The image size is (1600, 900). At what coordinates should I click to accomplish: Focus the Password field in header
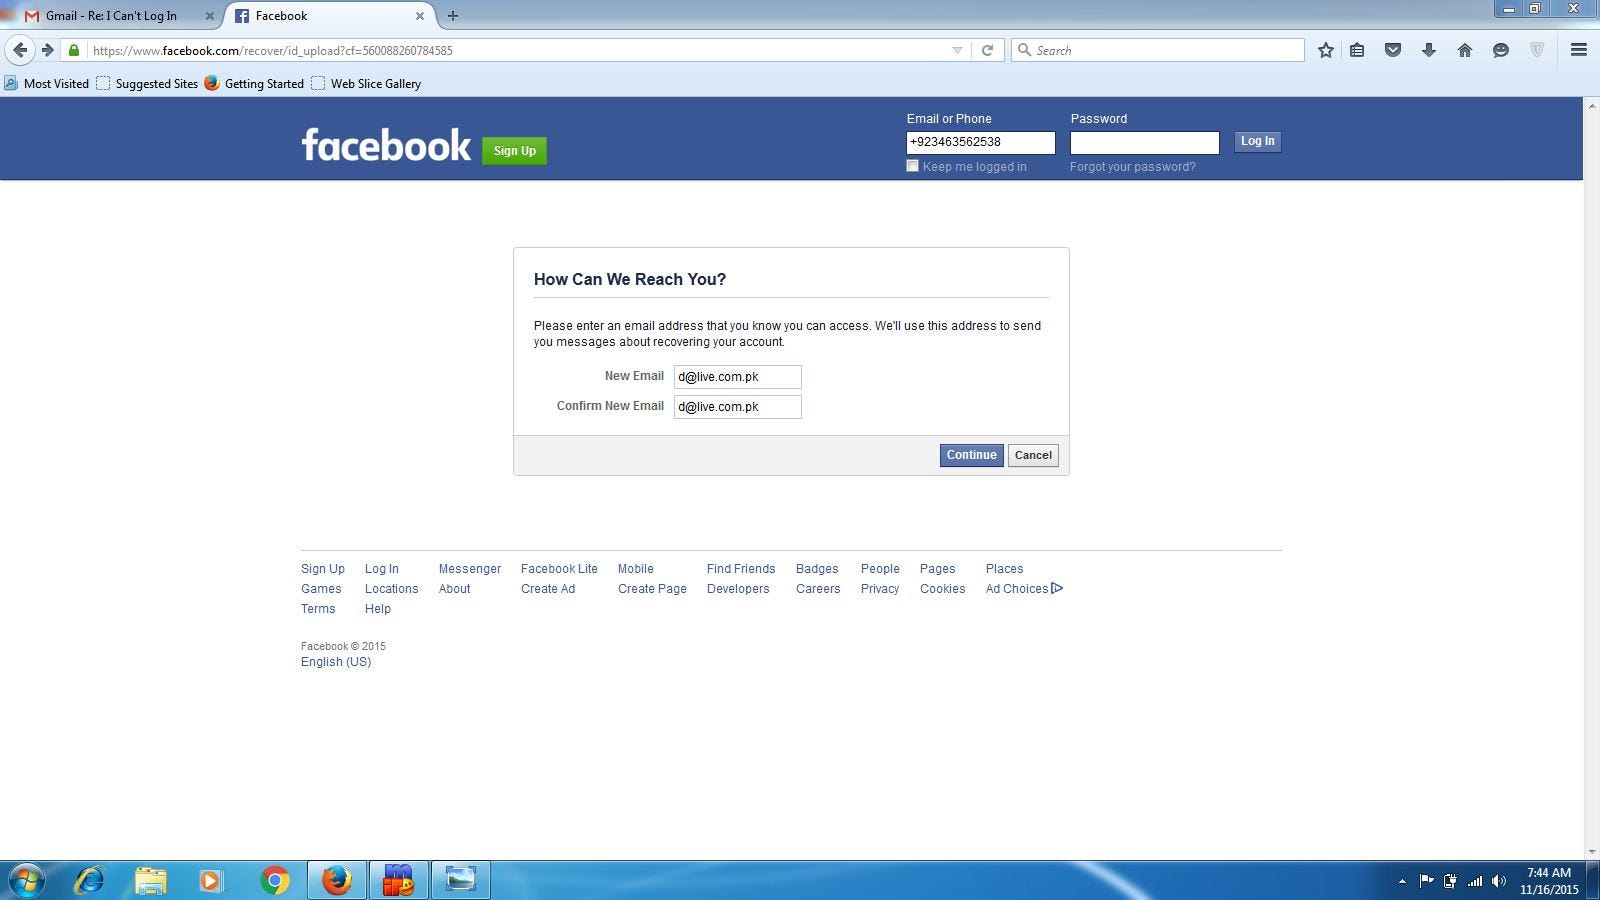point(1144,142)
